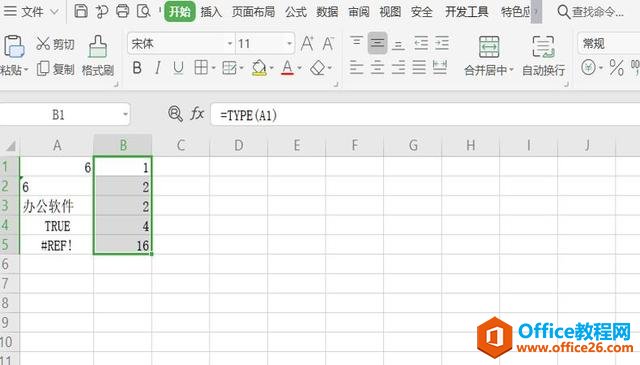Open the font name dropdown arrow

click(230, 43)
